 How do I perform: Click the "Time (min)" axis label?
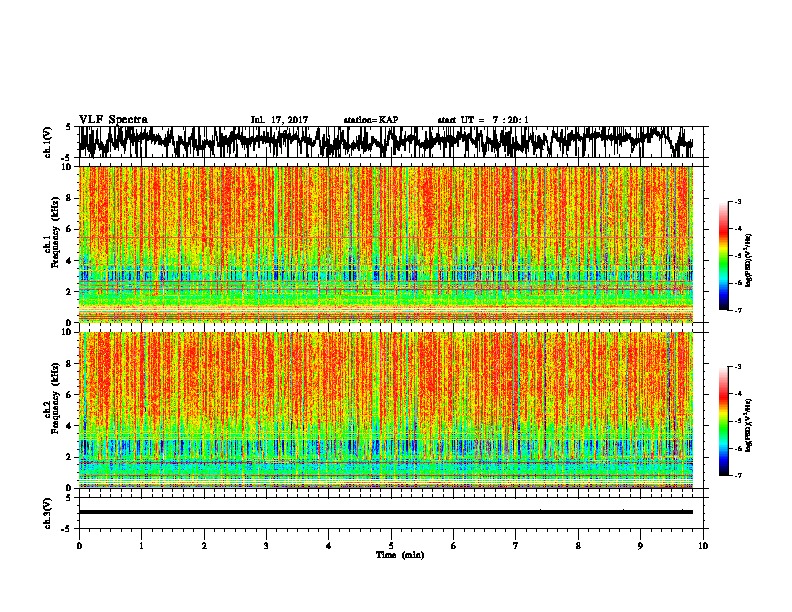tap(400, 555)
